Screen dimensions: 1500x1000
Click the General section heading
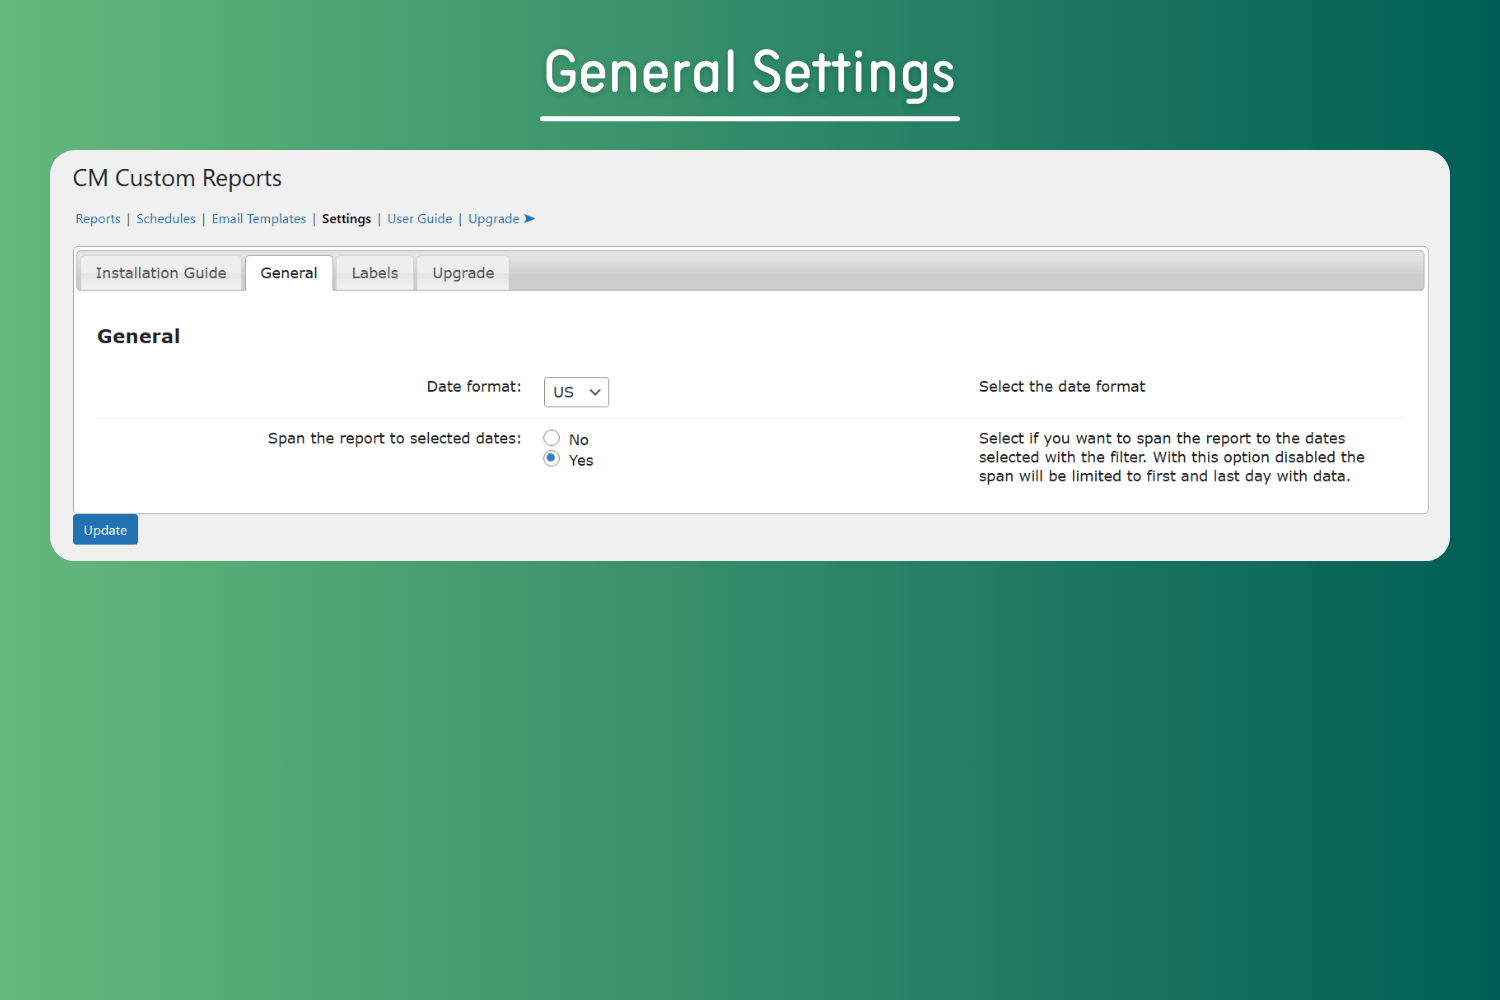(139, 336)
